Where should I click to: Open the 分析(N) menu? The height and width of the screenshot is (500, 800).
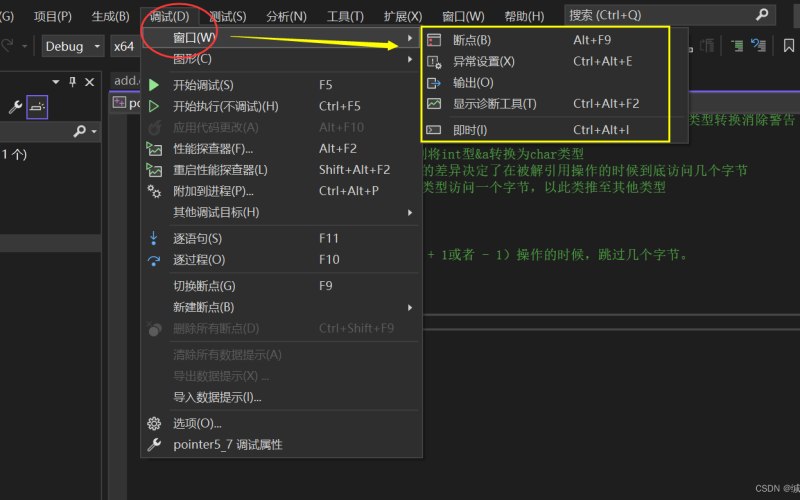pos(286,16)
